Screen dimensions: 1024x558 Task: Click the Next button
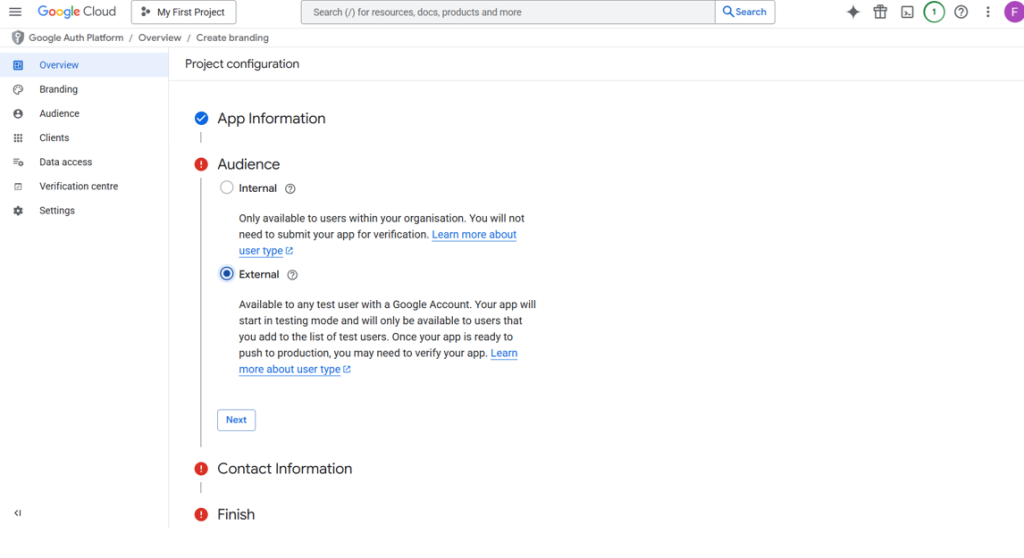236,420
